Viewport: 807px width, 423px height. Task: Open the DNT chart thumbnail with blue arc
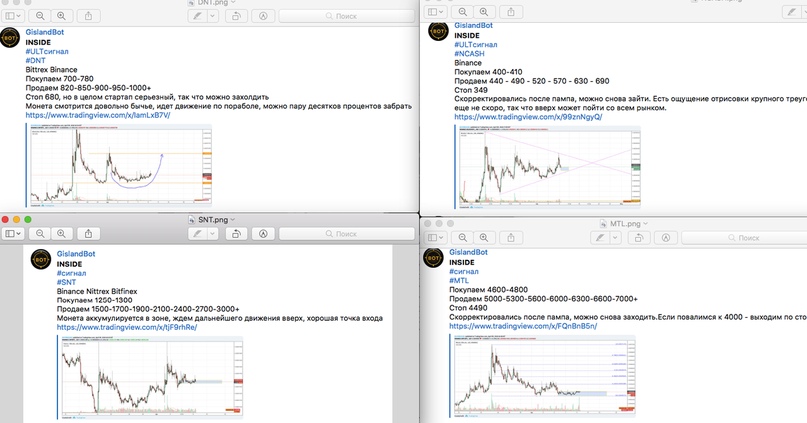click(119, 165)
